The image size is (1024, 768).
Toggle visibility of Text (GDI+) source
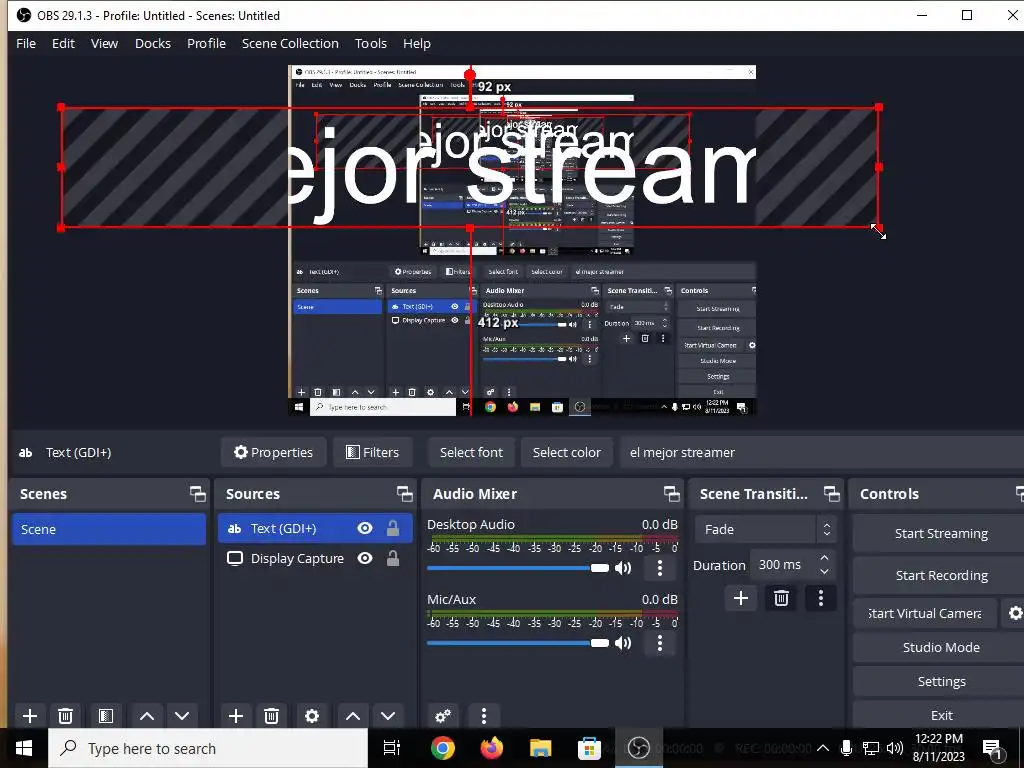click(x=365, y=528)
